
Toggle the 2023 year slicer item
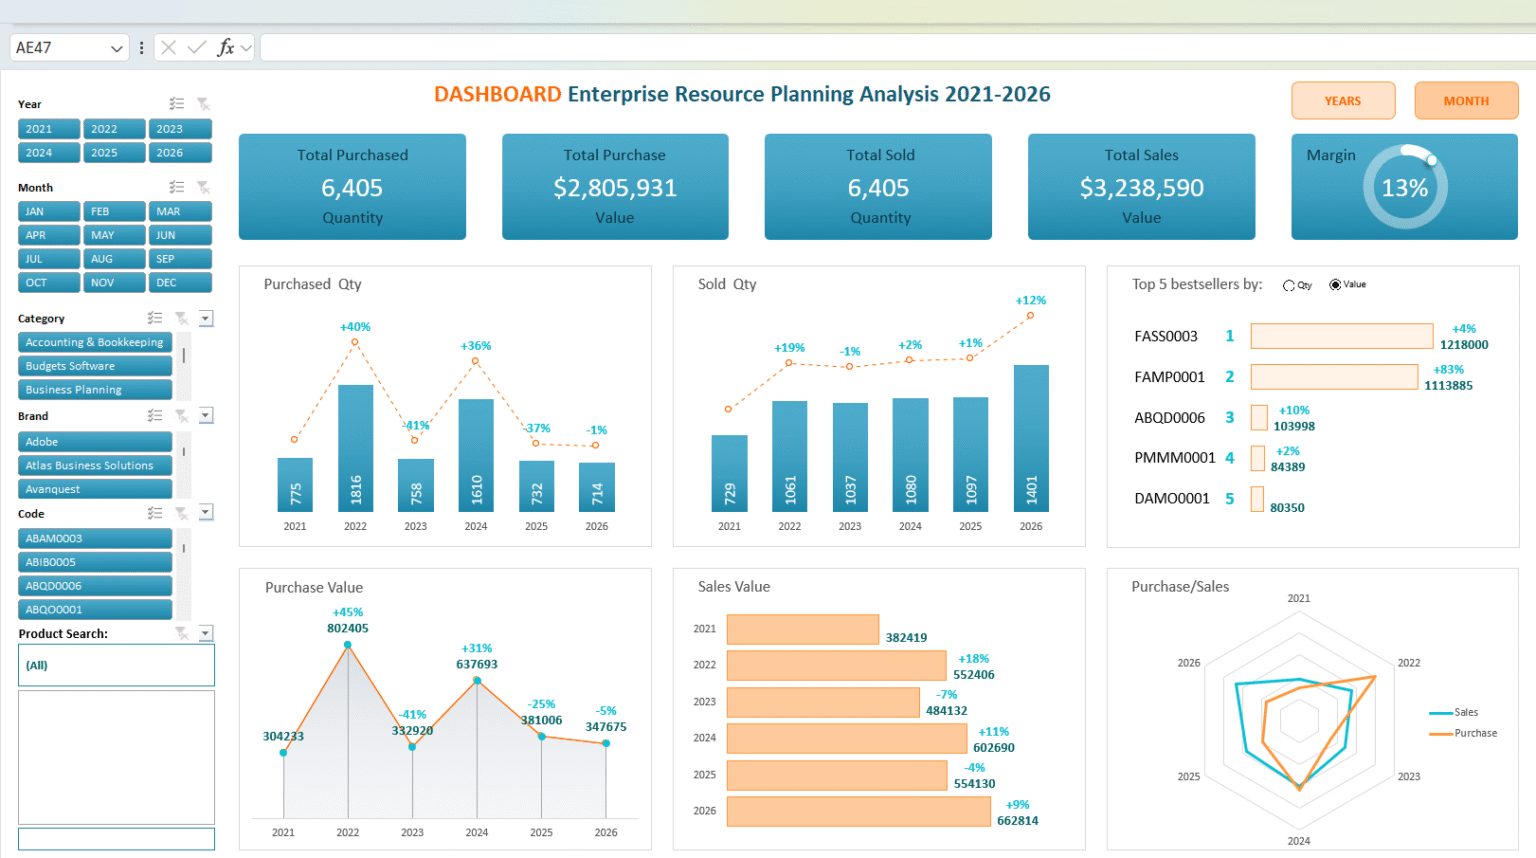(x=180, y=129)
